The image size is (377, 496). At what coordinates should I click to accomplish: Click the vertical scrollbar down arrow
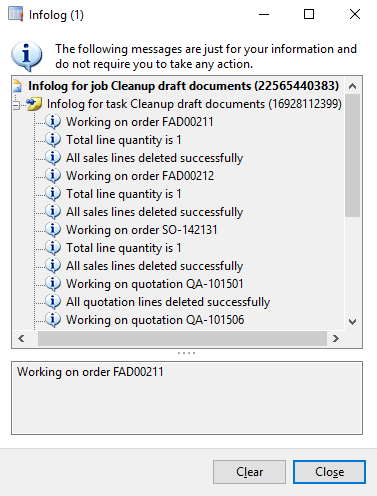353,322
